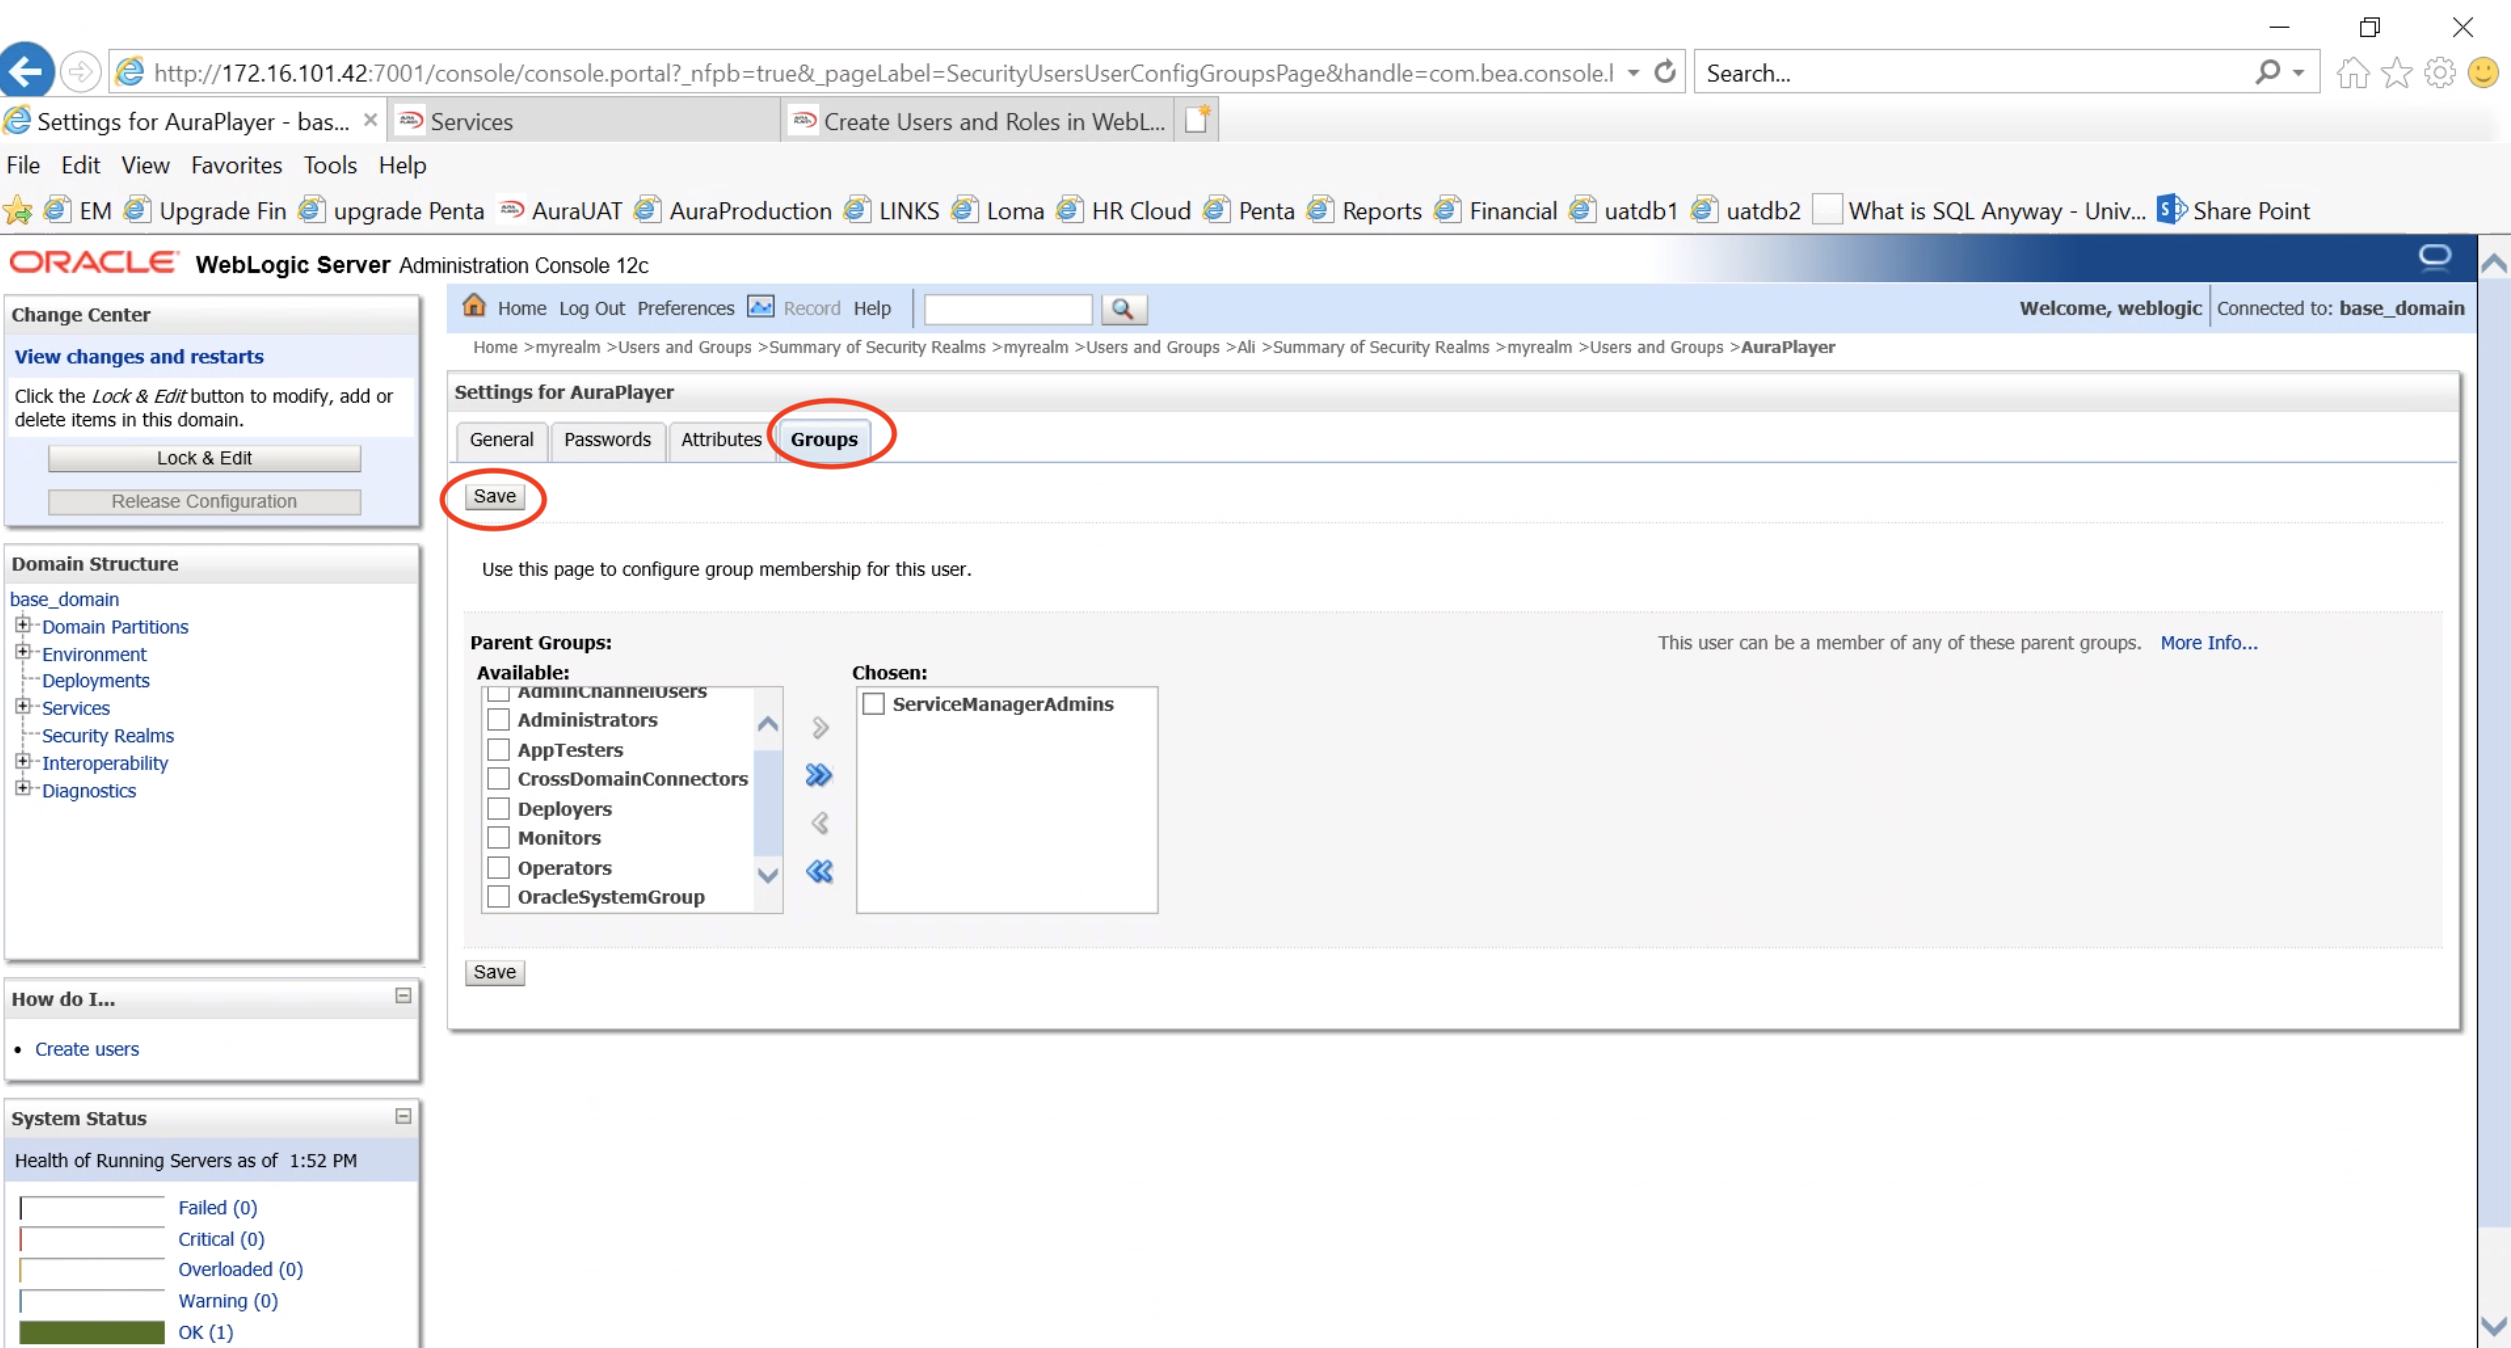Click the Log Out link

[591, 308]
